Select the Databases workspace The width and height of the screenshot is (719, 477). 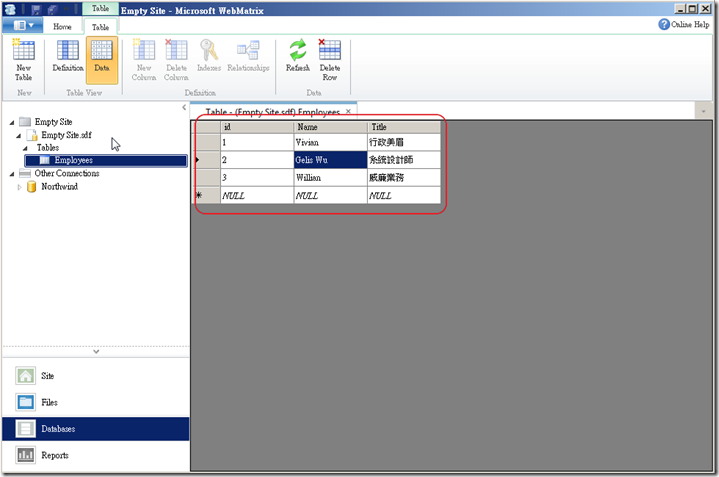[95, 429]
